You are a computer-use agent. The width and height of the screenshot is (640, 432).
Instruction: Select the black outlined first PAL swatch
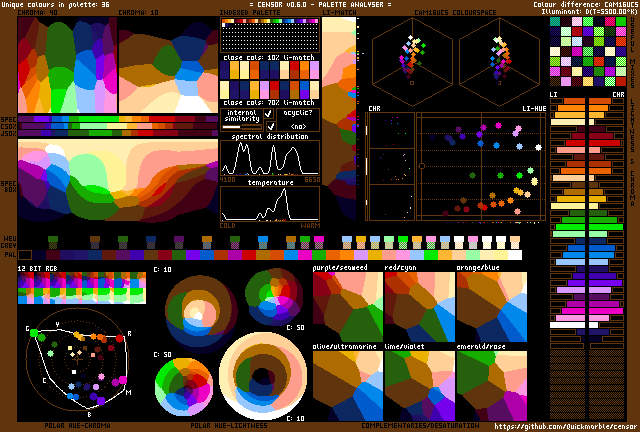click(25, 255)
